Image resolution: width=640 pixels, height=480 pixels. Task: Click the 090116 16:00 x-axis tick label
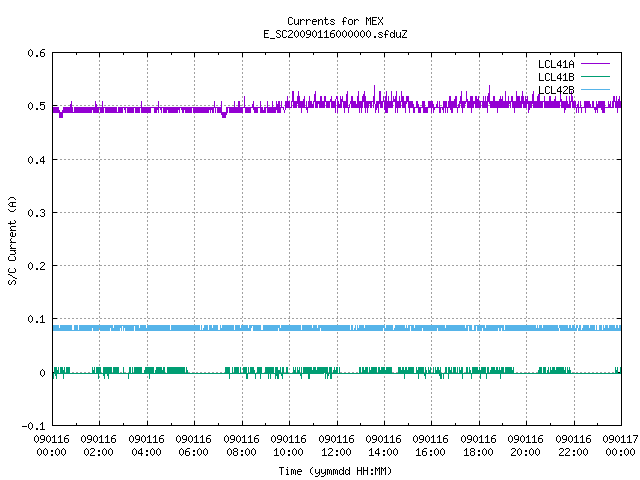tap(430, 446)
